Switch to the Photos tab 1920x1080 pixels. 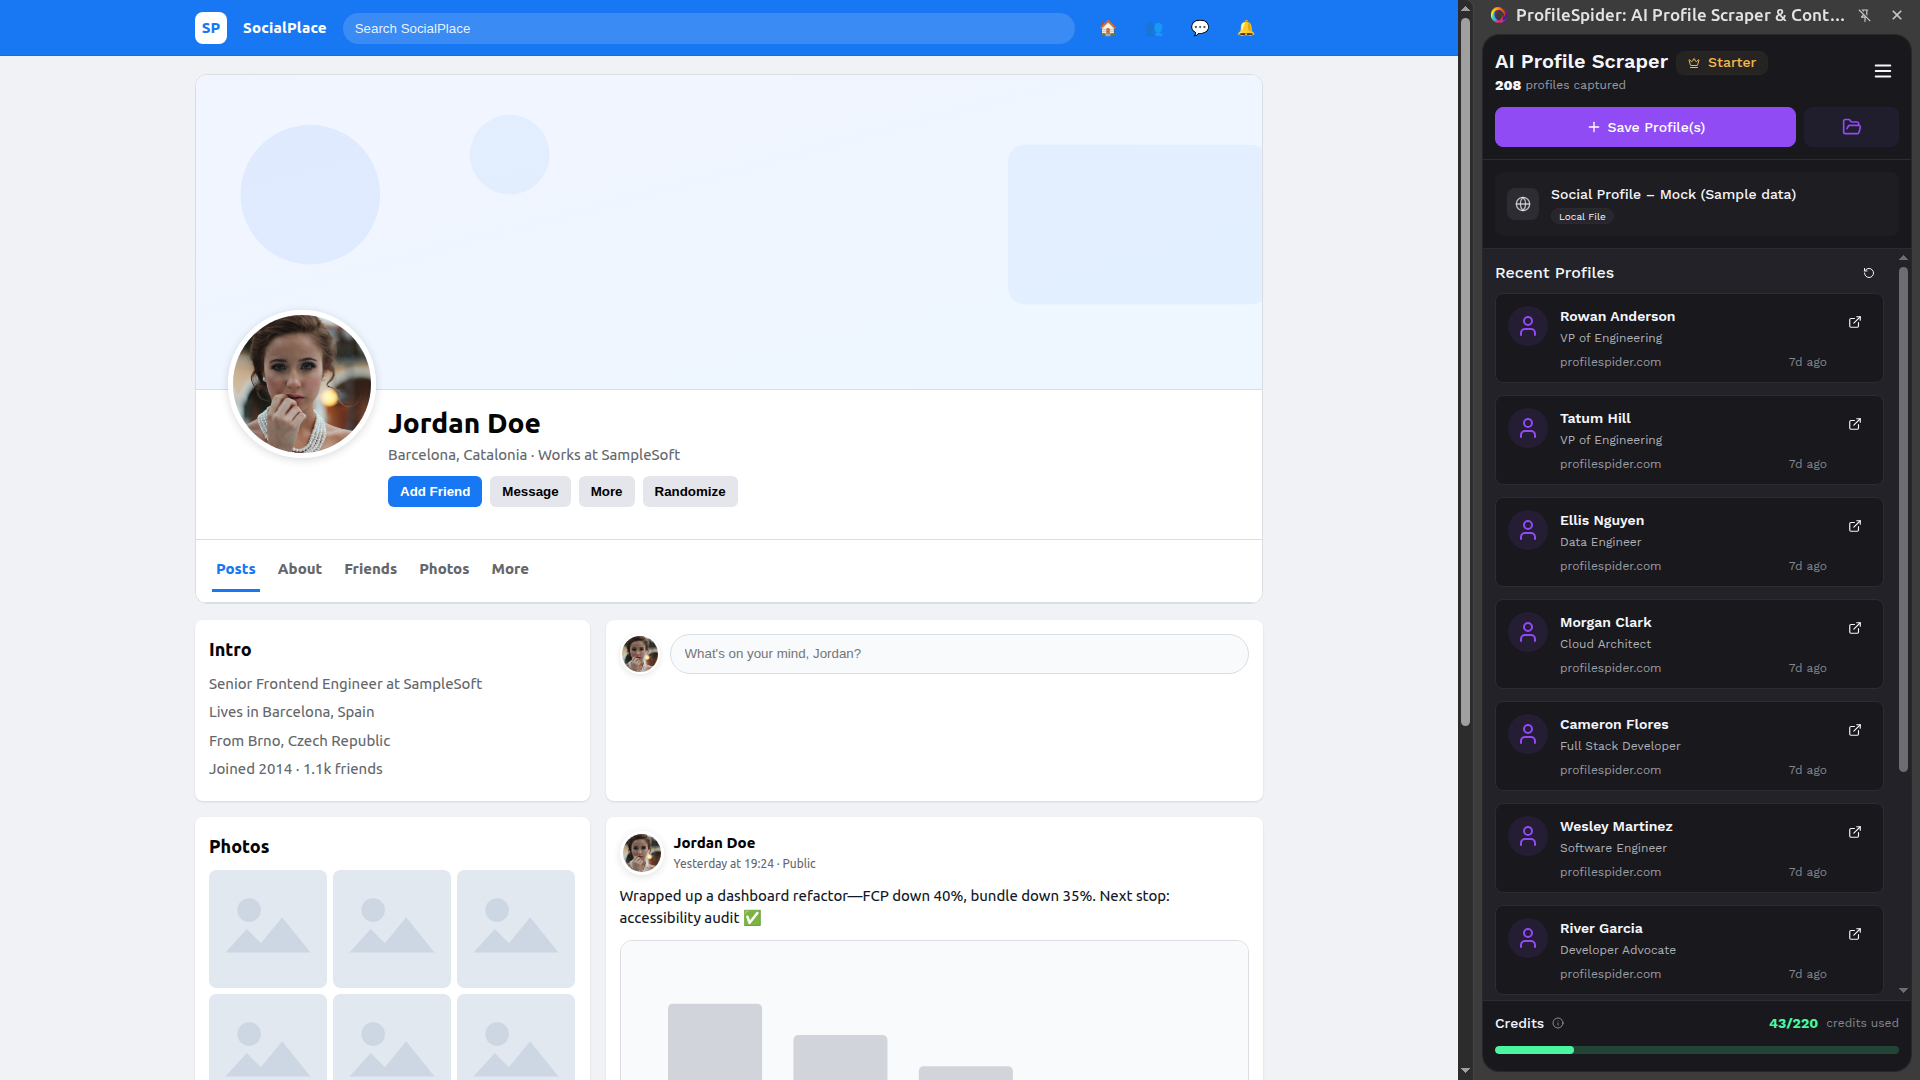444,569
